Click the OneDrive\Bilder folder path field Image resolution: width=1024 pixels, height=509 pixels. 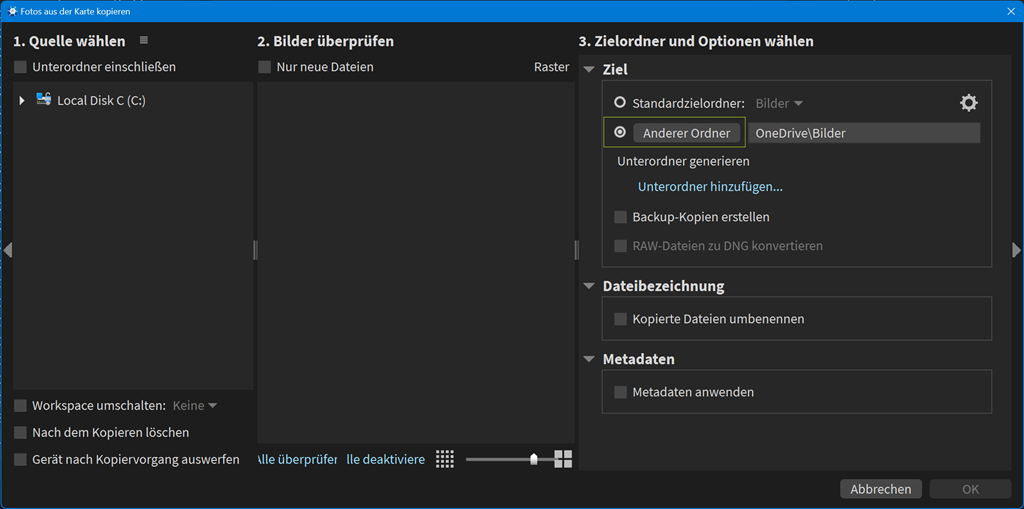864,133
